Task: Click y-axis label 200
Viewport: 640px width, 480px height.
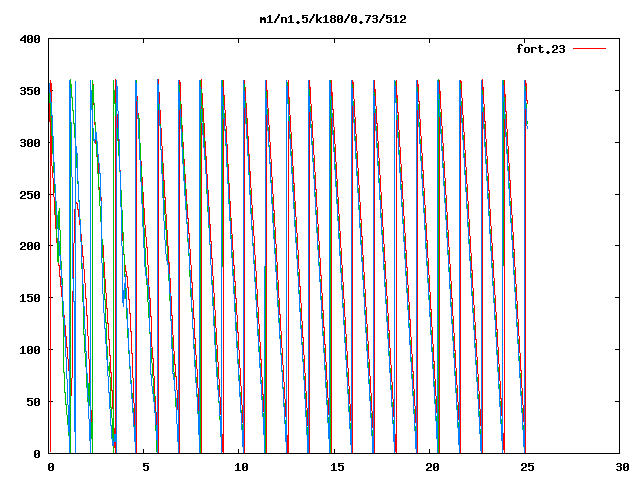Action: [30, 246]
